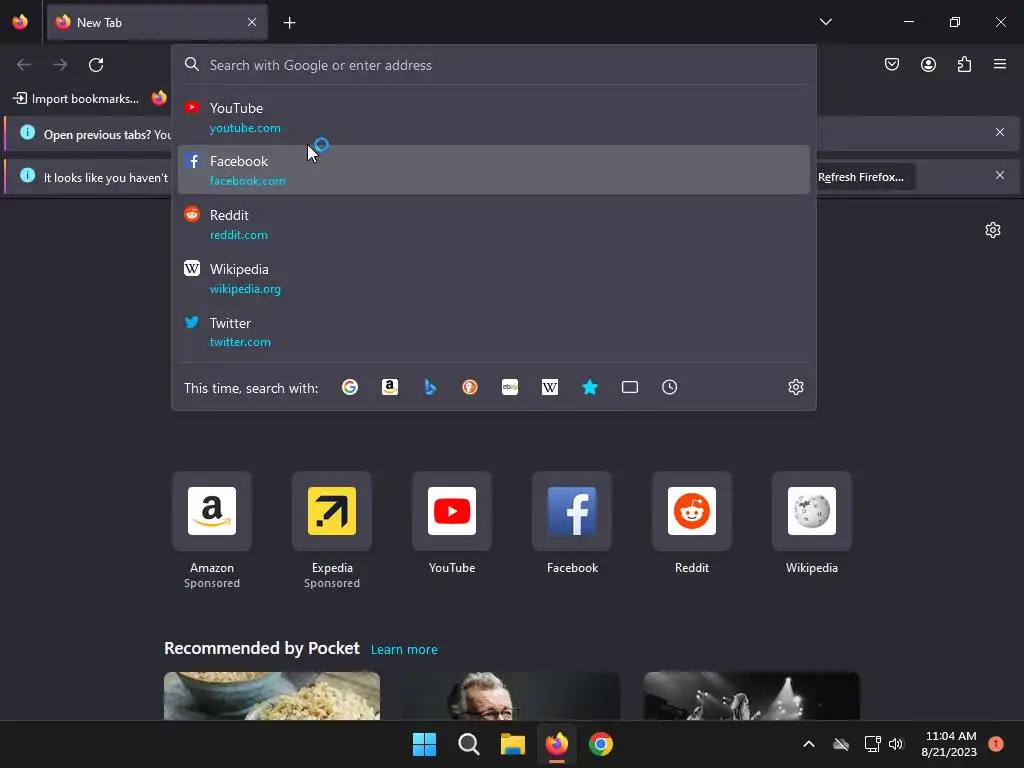
Task: Open the Pocket story showing elderly man
Action: 511,696
